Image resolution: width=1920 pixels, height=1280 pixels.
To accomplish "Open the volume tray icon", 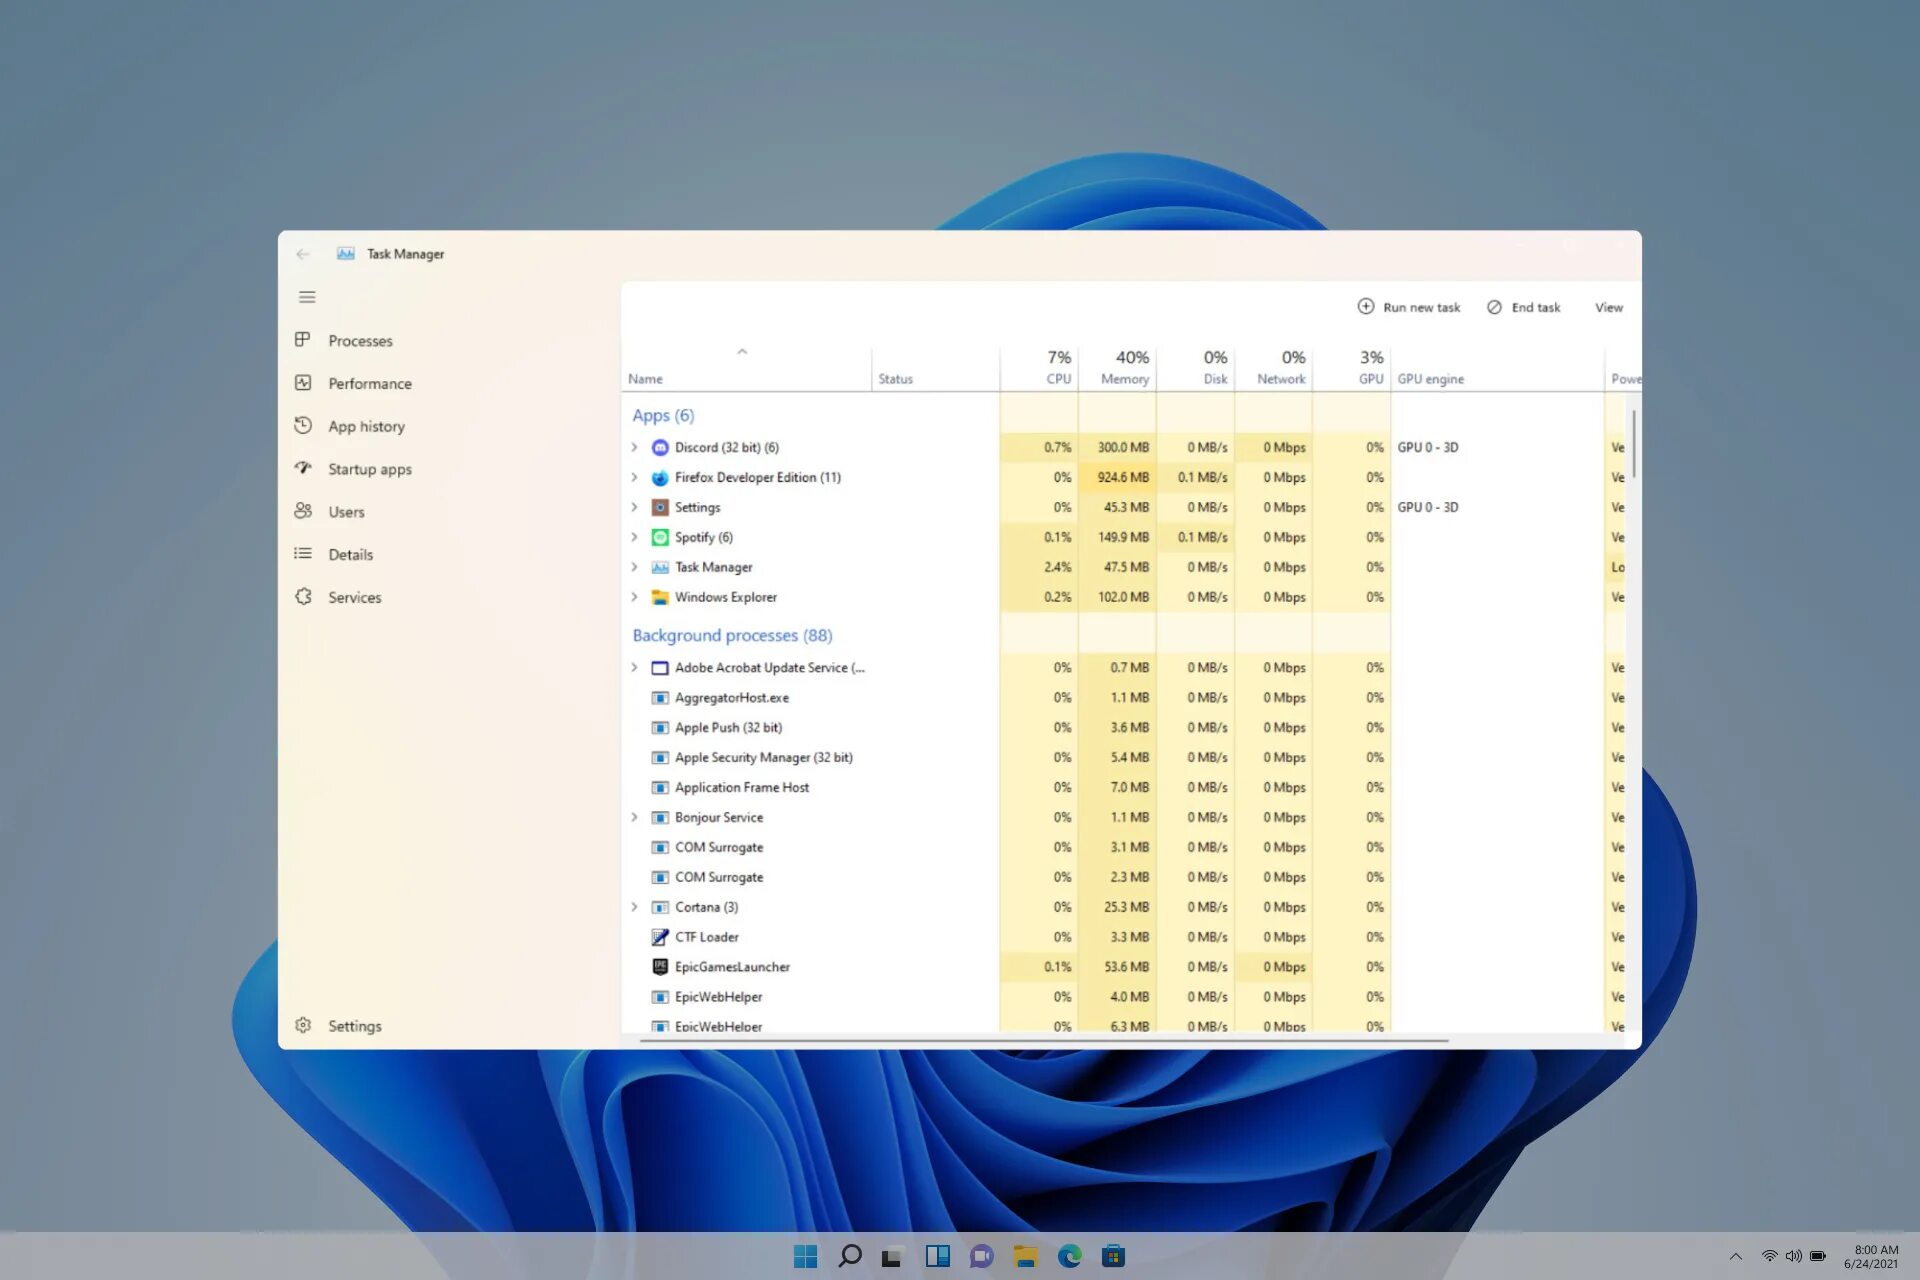I will pyautogui.click(x=1794, y=1256).
